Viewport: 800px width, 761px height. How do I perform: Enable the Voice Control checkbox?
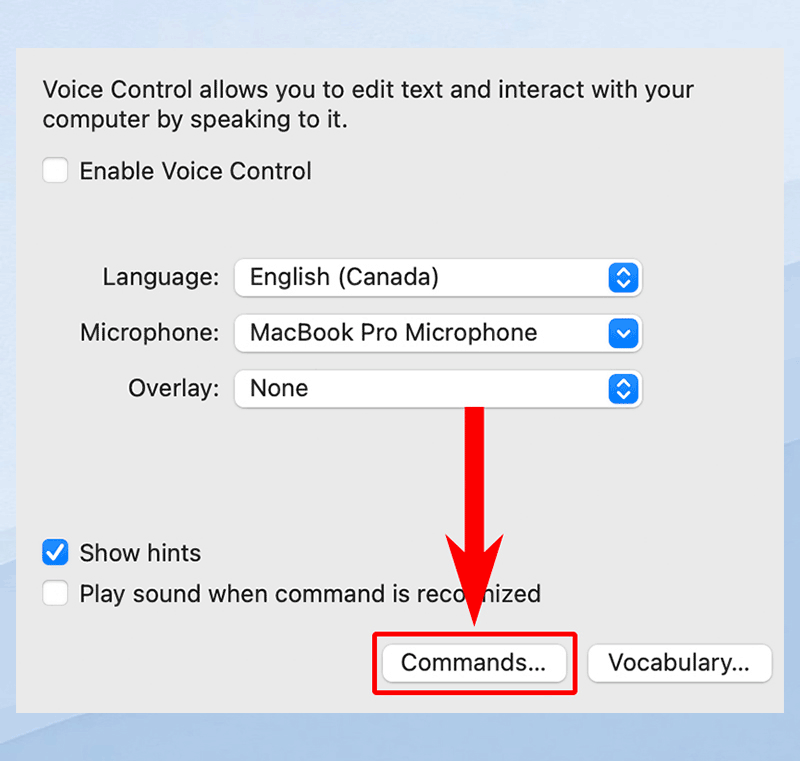point(56,171)
